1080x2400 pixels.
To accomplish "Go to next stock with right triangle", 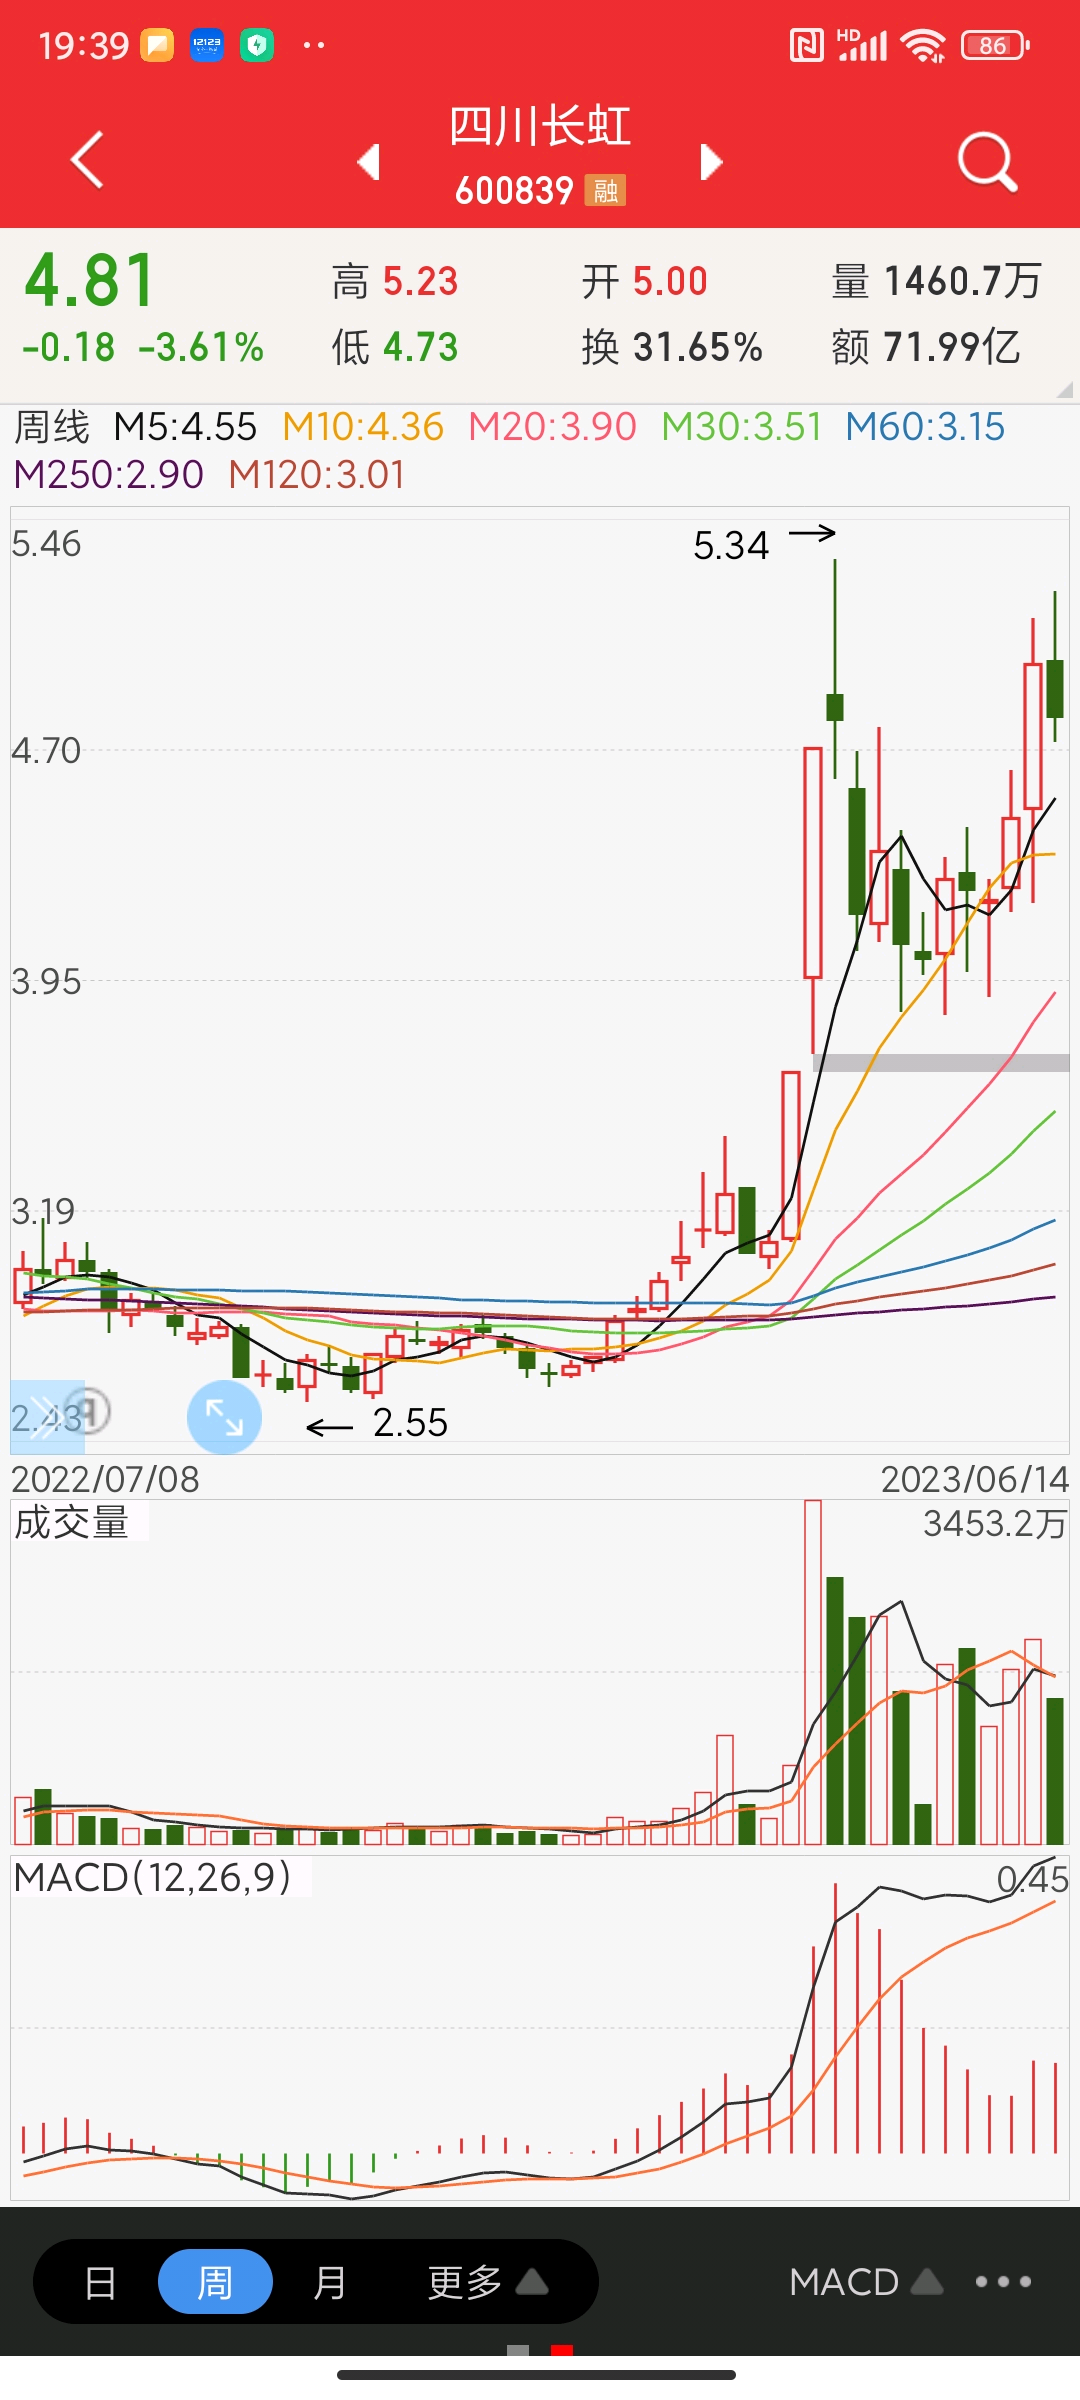I will tap(711, 161).
